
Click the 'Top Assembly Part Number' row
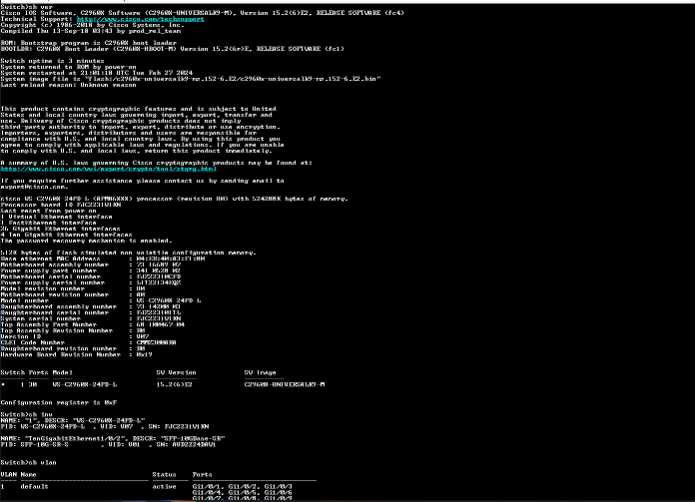93,324
